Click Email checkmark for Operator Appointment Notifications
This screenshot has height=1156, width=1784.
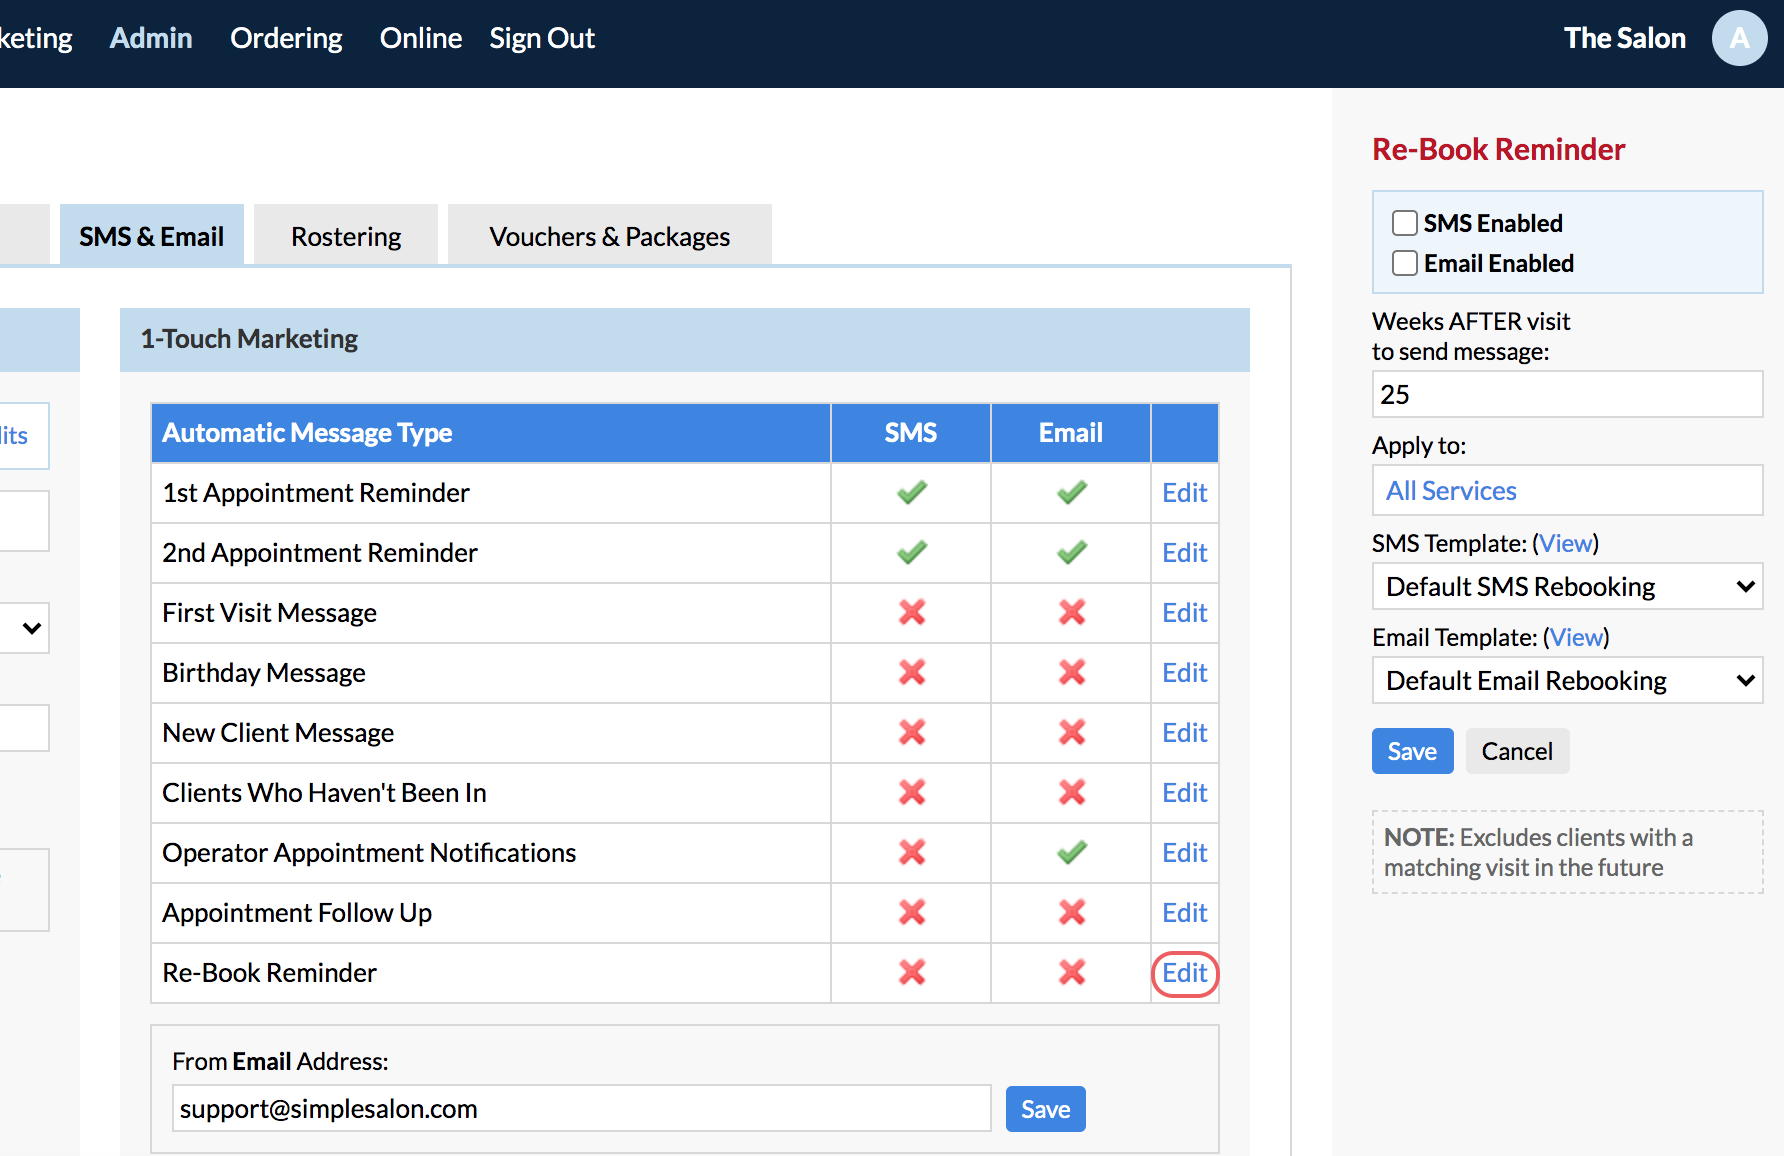[x=1071, y=853]
